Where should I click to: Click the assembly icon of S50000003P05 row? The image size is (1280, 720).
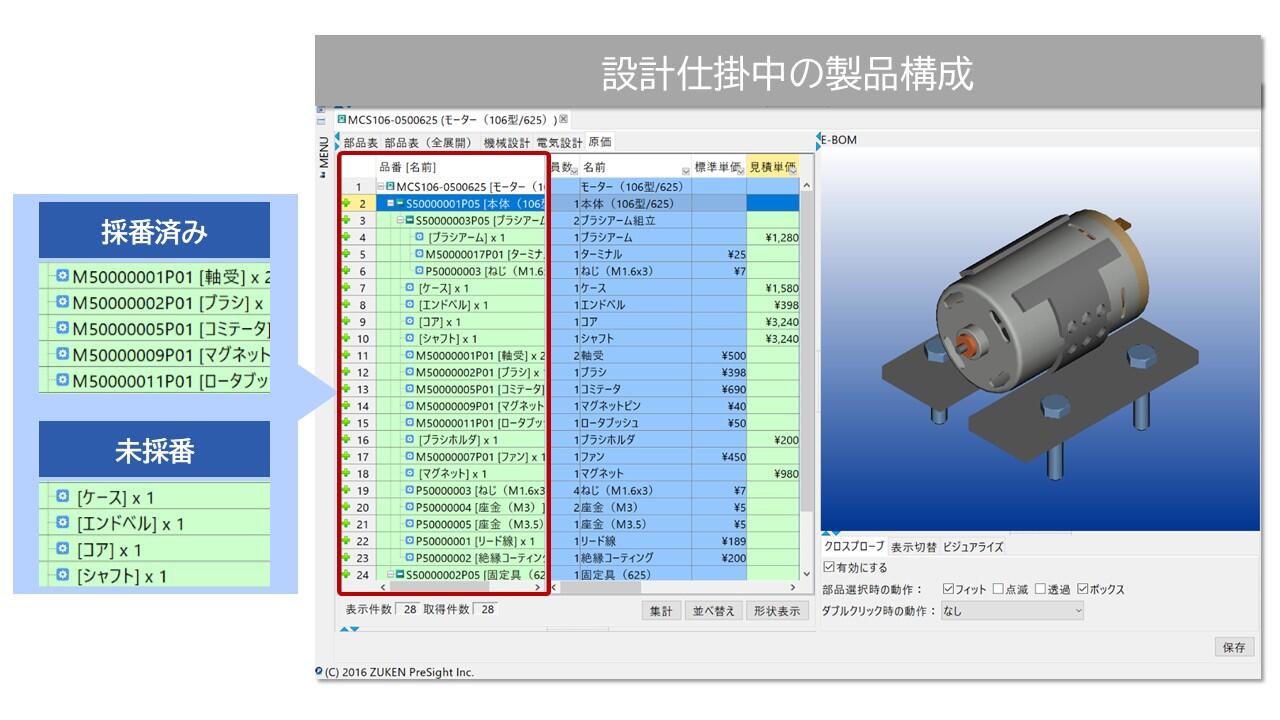[x=410, y=220]
